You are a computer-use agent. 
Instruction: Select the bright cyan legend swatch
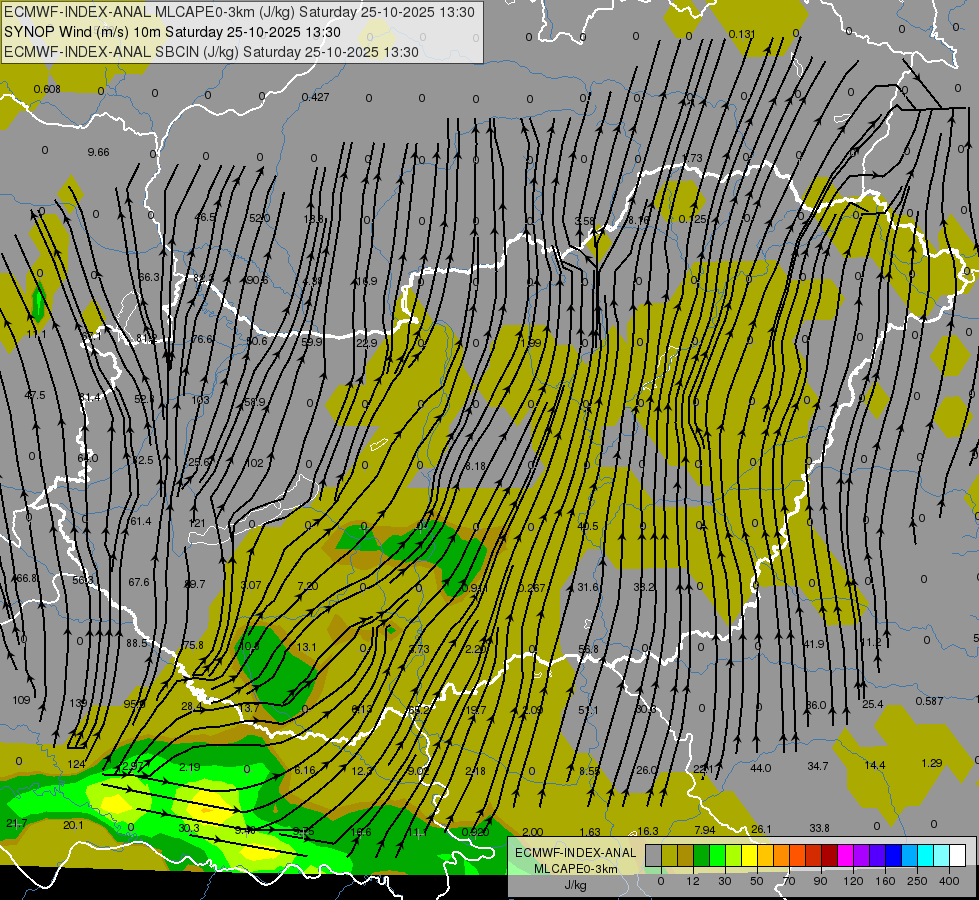pos(926,855)
